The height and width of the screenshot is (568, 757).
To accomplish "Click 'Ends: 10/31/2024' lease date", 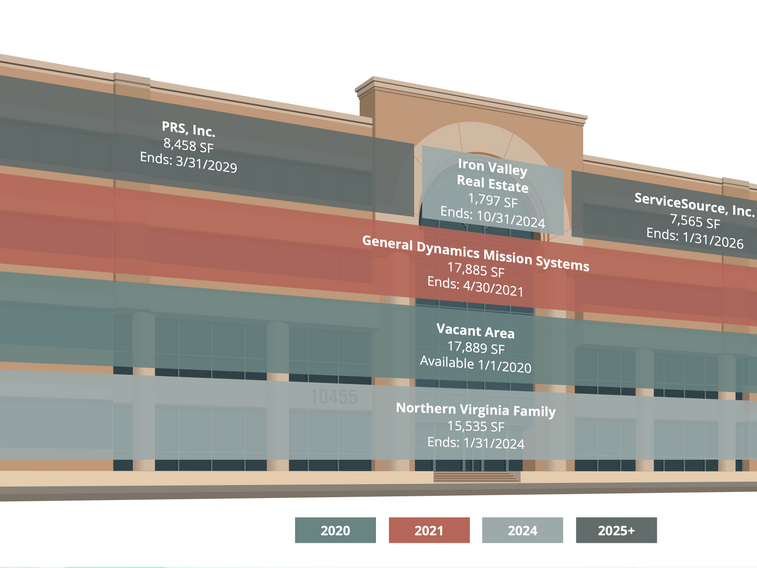I will point(492,217).
